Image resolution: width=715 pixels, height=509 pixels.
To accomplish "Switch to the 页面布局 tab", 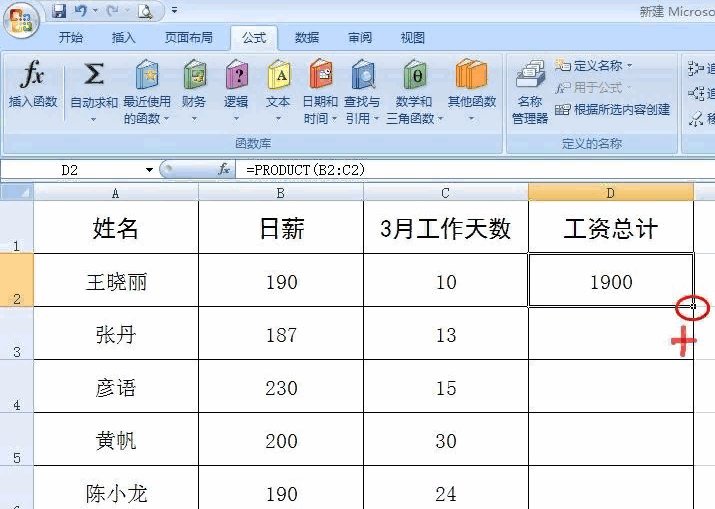I will pos(188,37).
